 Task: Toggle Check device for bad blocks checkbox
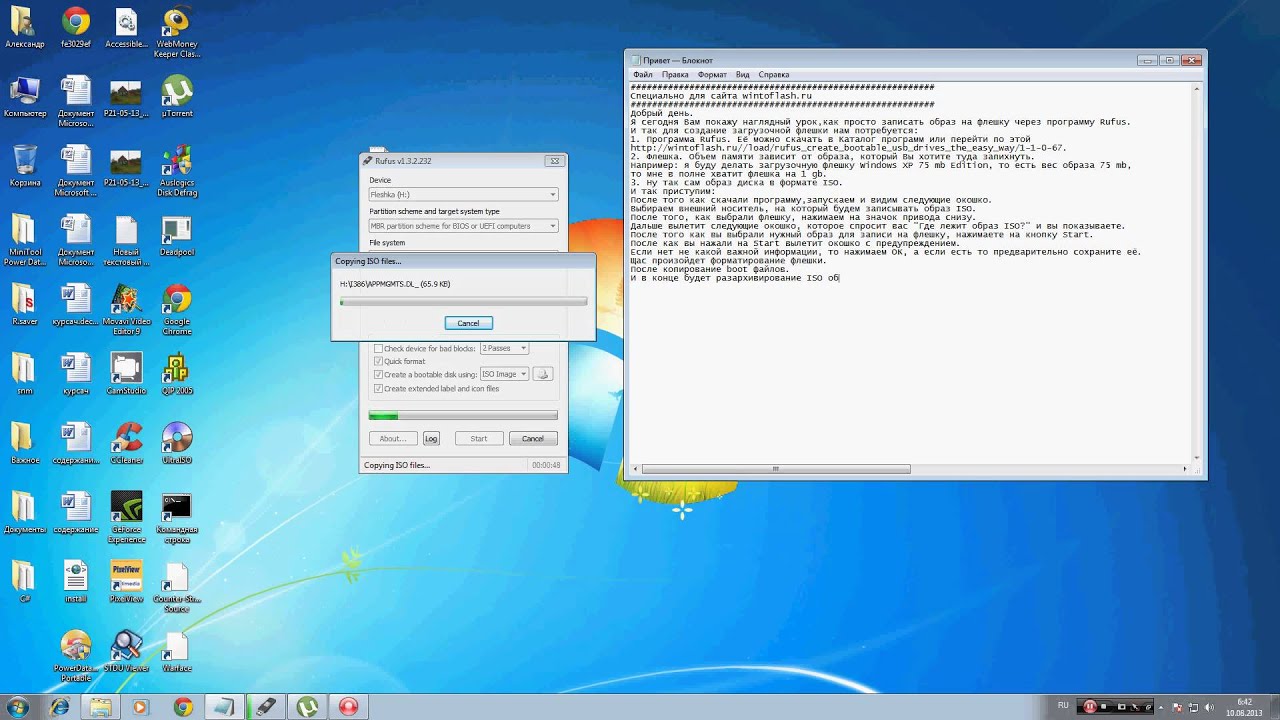pos(378,348)
